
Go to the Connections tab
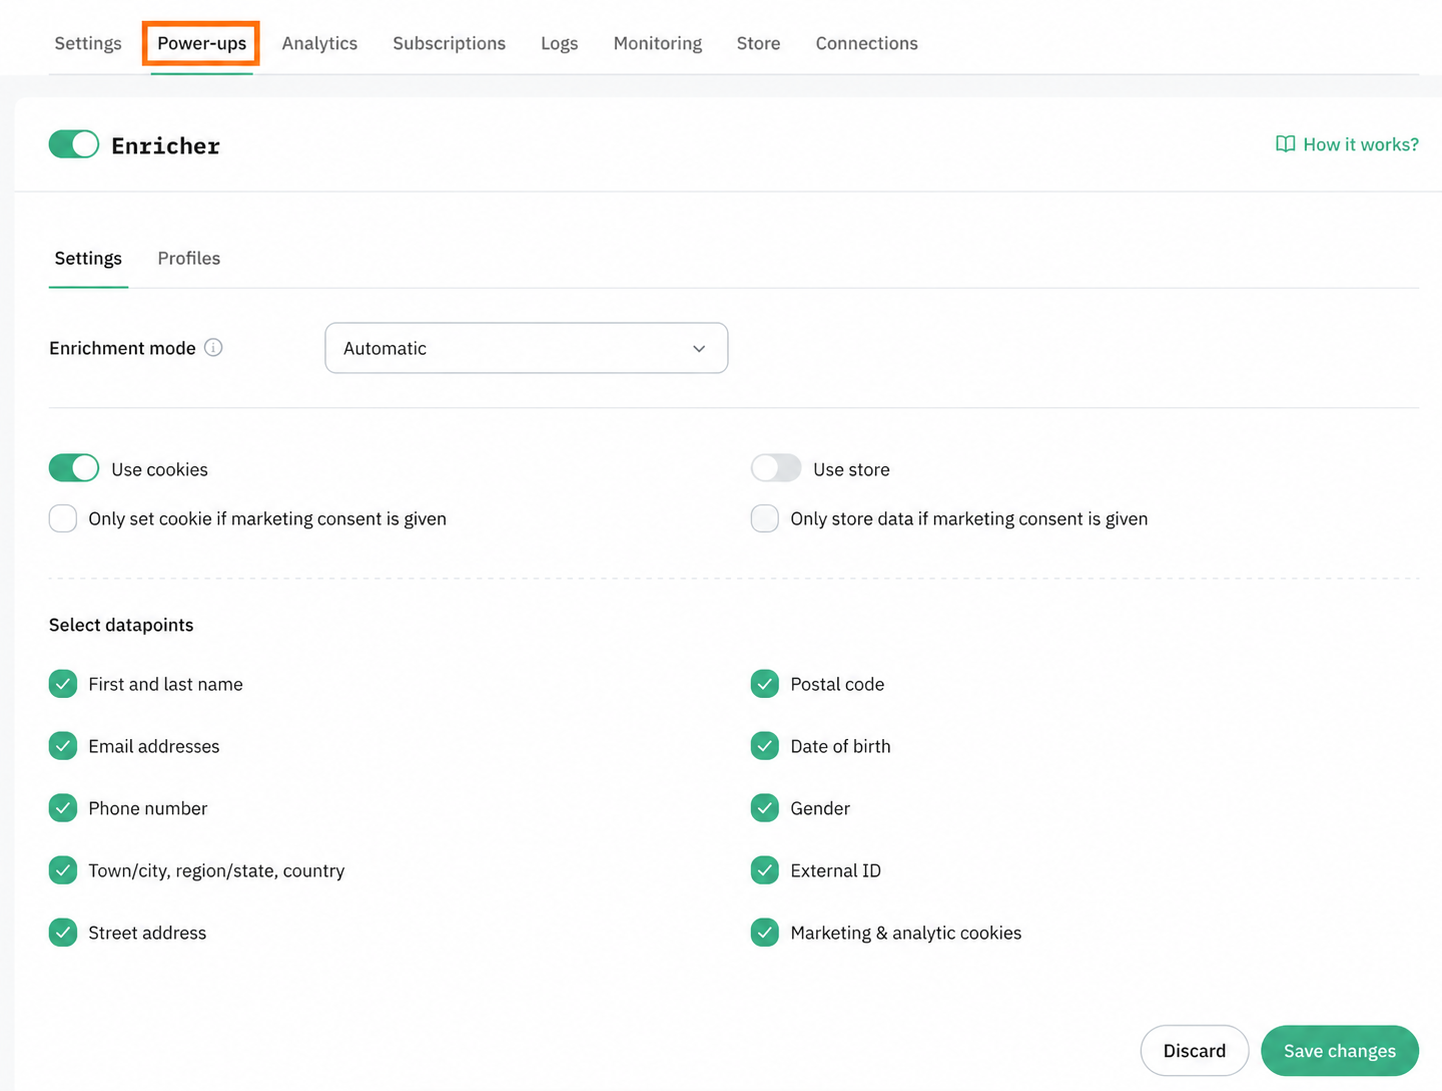coord(866,43)
